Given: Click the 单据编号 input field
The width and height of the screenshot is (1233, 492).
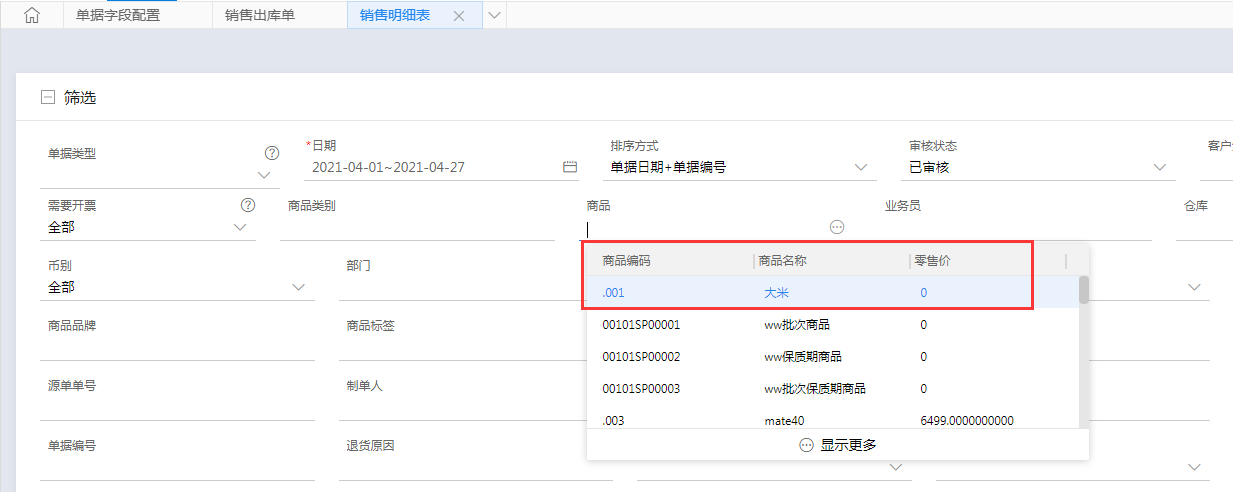Looking at the screenshot, I should (x=177, y=467).
